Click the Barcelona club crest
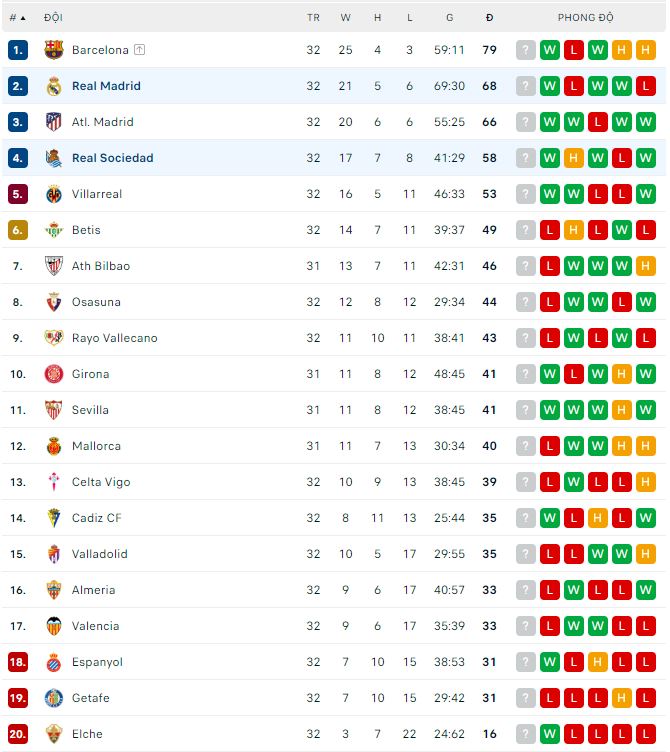The height and width of the screenshot is (752, 670). pos(54,50)
